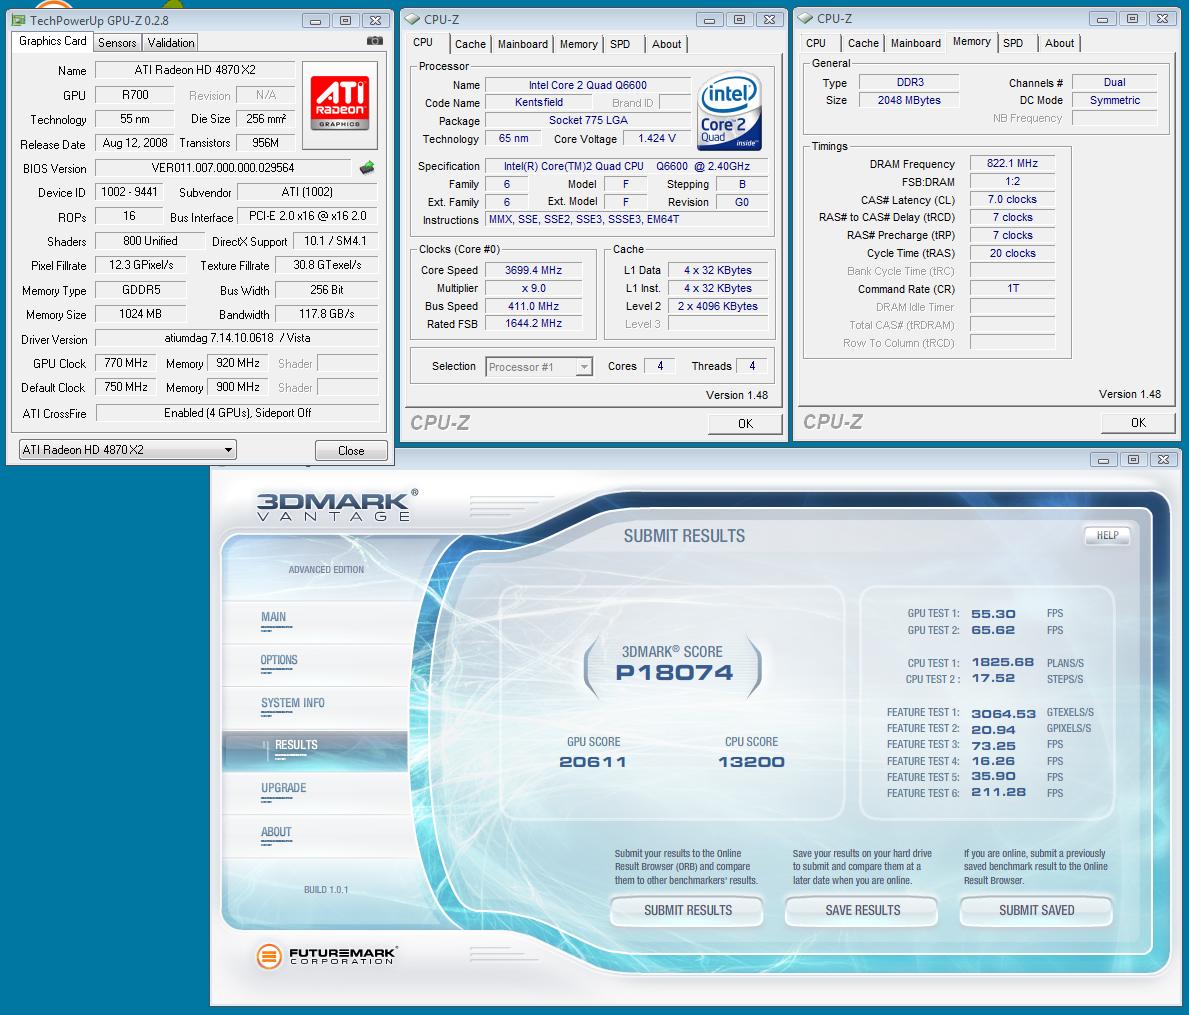Image resolution: width=1189 pixels, height=1015 pixels.
Task: Click the Intel Core 2 Quad logo
Action: 729,111
